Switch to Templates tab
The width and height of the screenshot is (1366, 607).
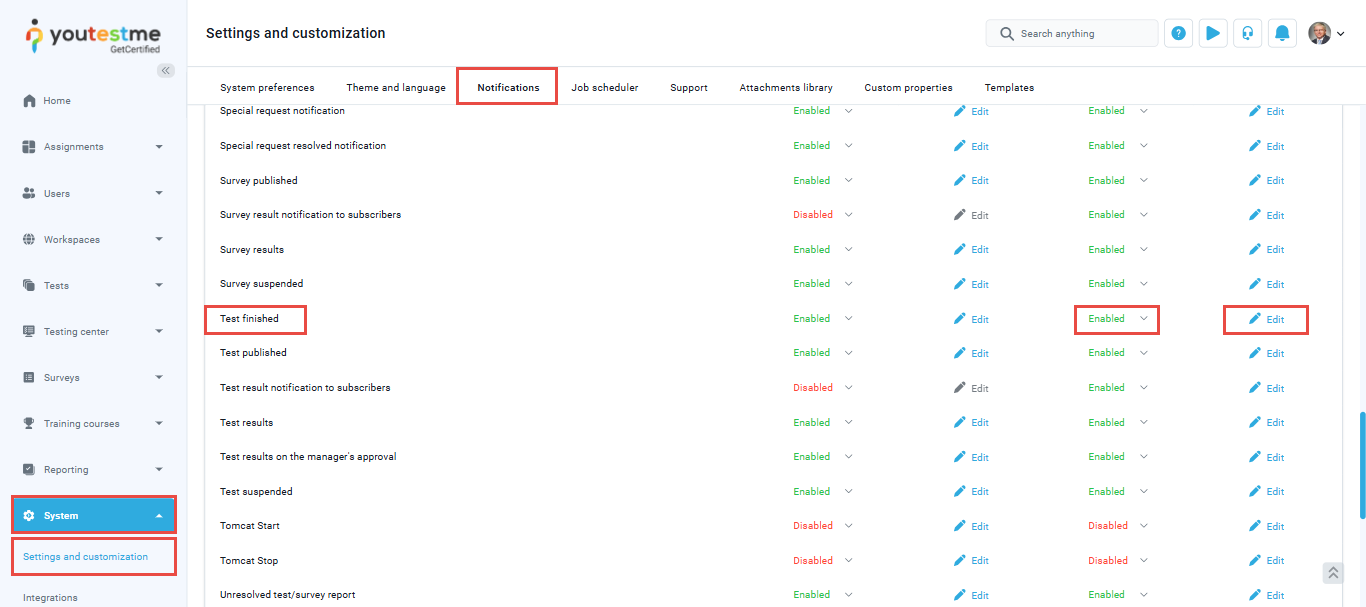tap(1009, 88)
